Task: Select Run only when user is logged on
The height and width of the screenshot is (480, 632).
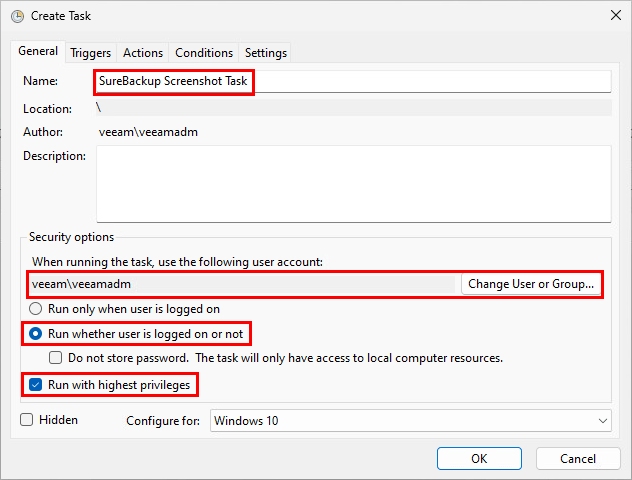Action: tap(38, 309)
